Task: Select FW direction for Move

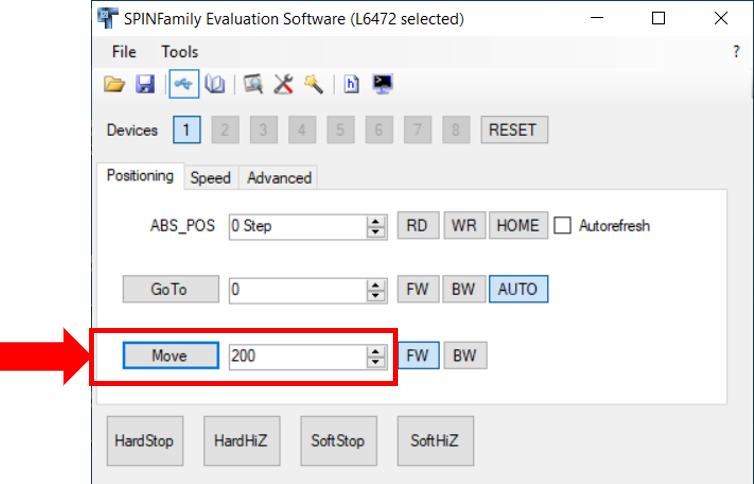Action: coord(418,356)
